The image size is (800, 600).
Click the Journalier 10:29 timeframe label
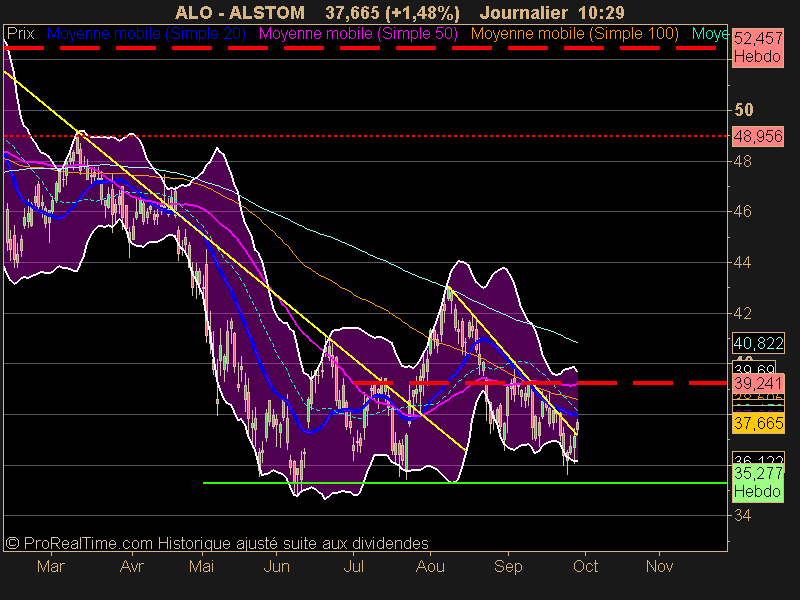[x=552, y=12]
